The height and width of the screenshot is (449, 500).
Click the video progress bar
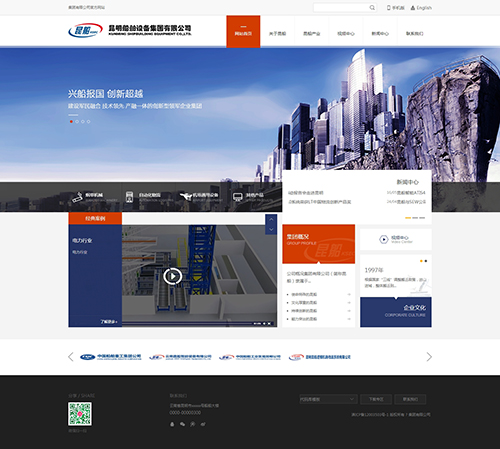[187, 323]
